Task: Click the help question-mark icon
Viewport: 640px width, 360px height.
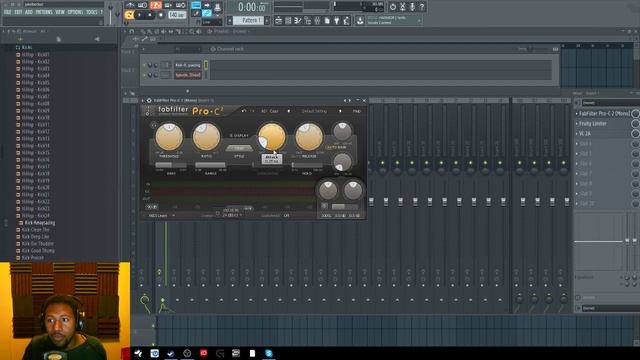Action: [422, 7]
